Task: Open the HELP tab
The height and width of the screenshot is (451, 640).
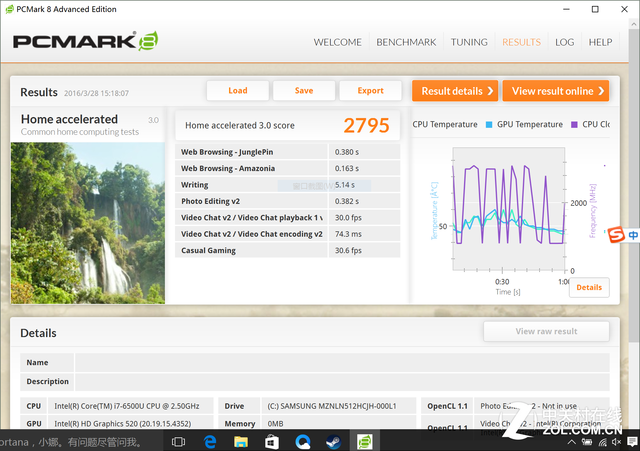Action: point(600,42)
